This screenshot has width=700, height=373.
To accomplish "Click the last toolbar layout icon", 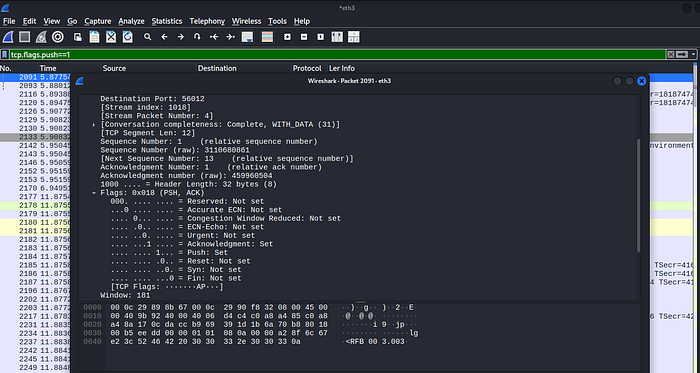I will (354, 37).
